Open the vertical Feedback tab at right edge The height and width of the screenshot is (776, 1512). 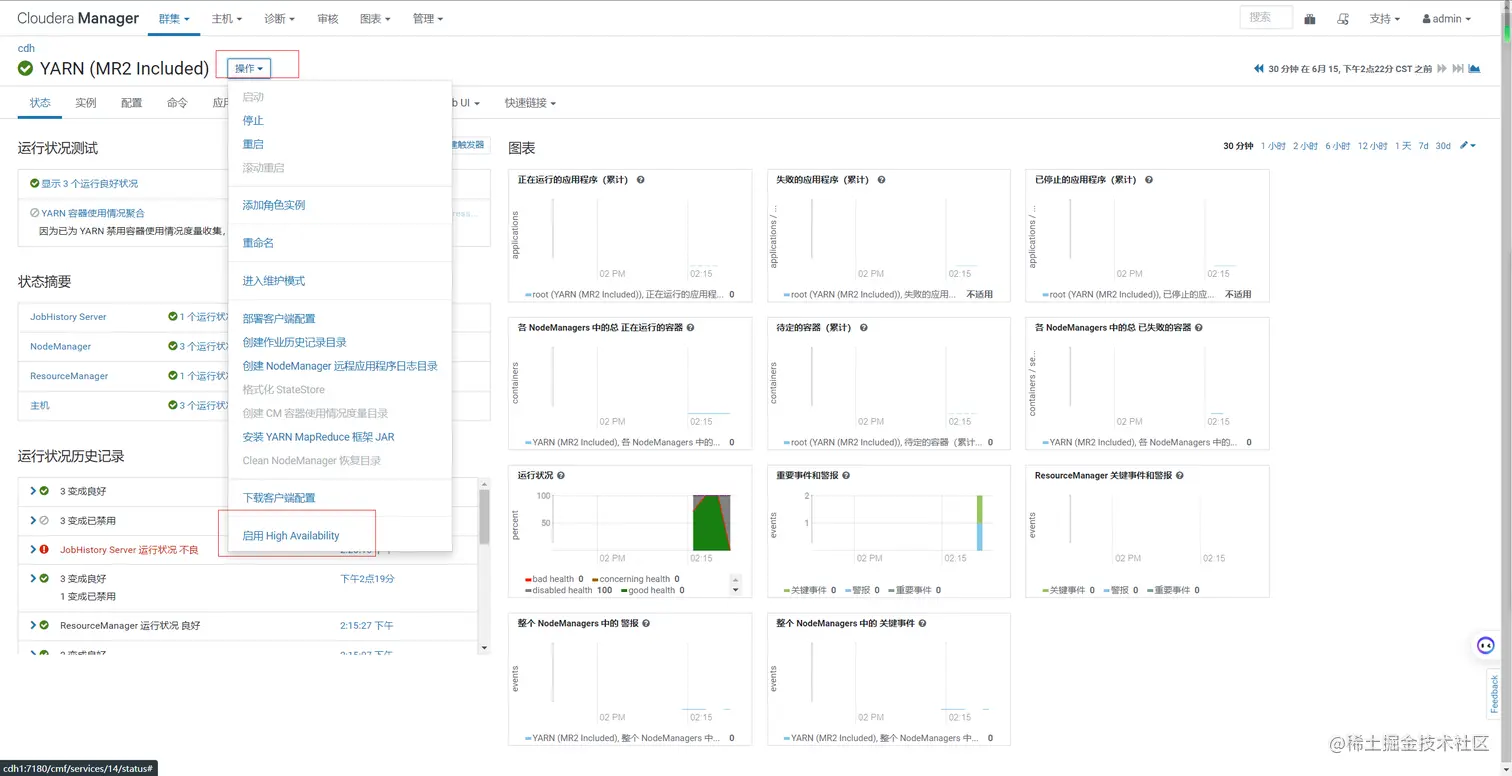(1495, 694)
